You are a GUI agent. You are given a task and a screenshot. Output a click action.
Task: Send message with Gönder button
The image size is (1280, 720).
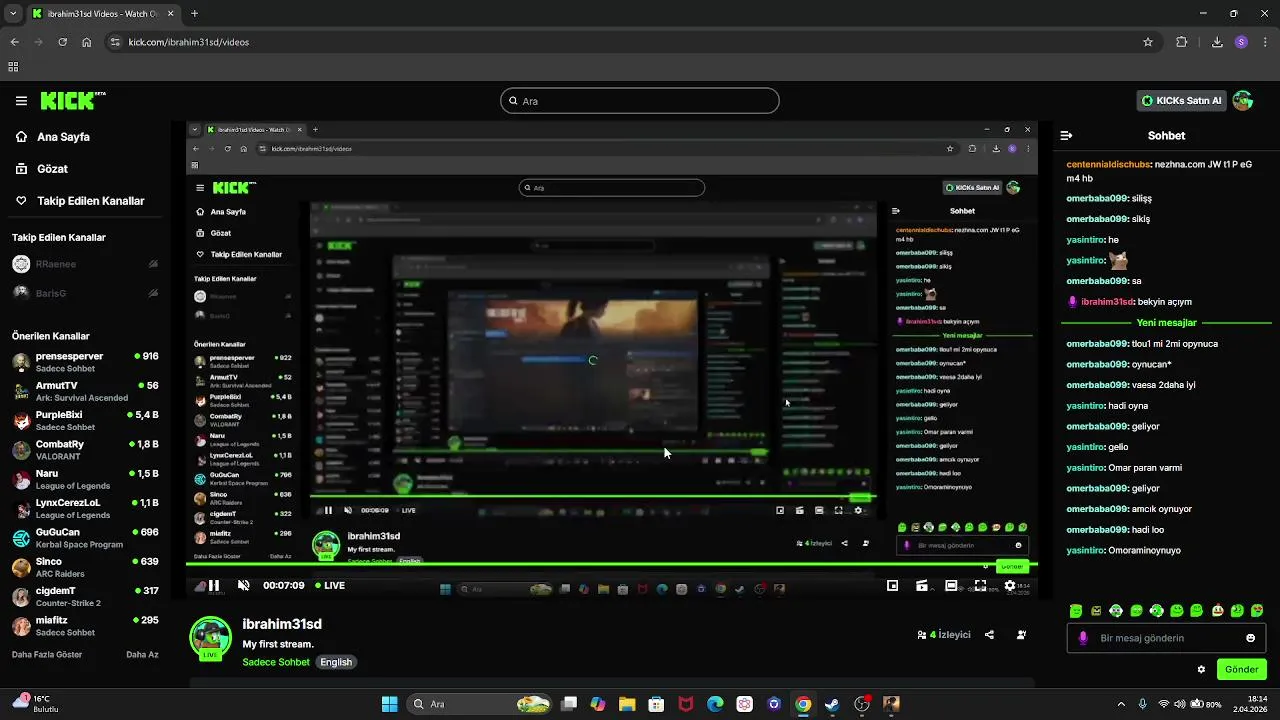coord(1242,670)
